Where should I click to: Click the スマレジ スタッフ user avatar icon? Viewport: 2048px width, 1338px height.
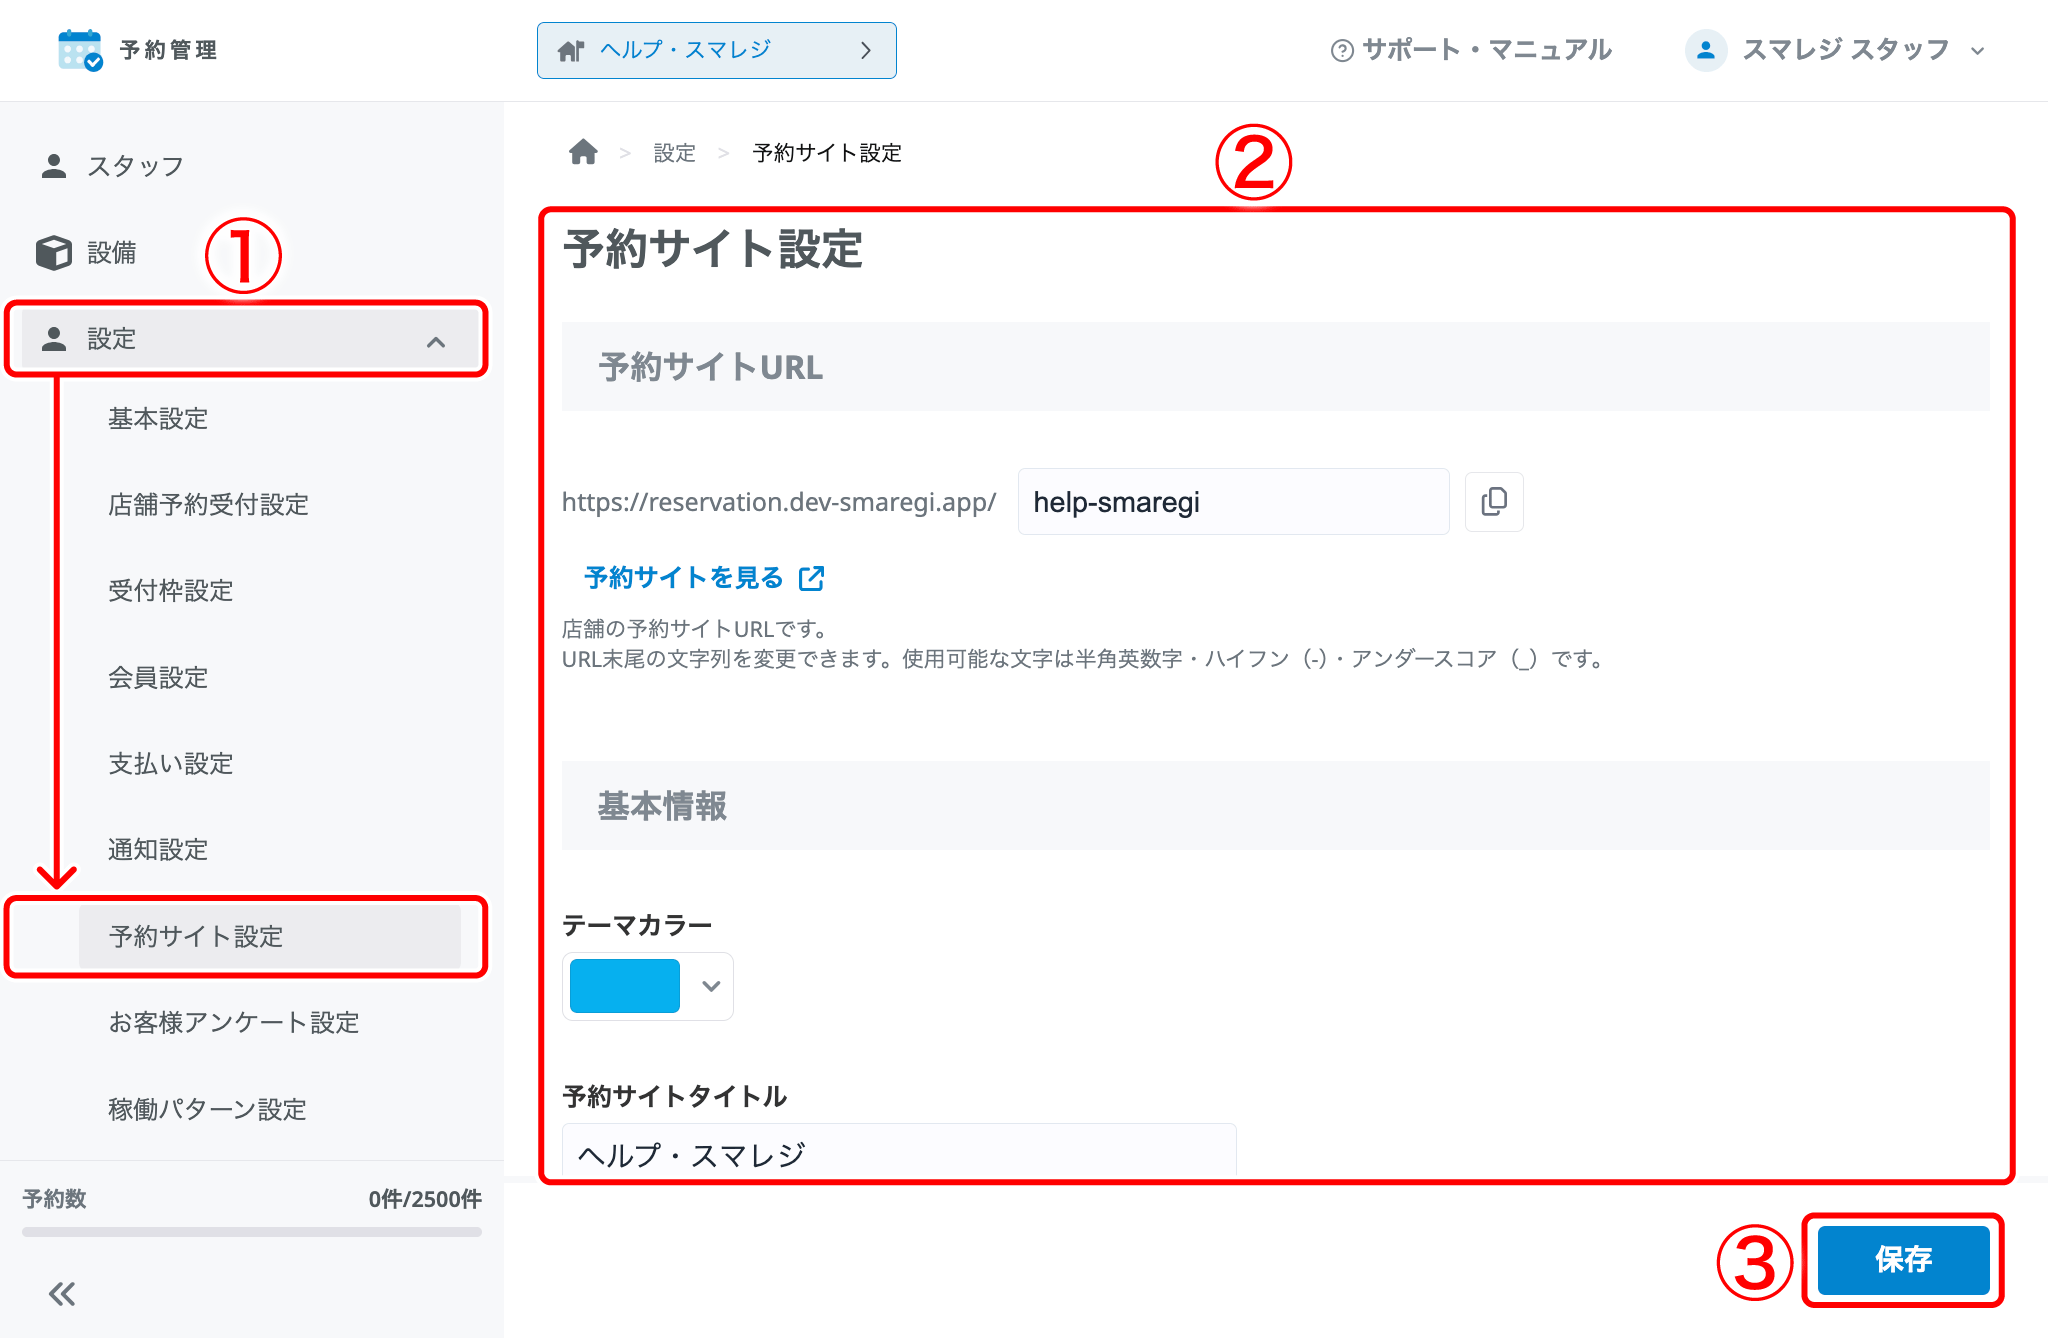click(x=1706, y=50)
